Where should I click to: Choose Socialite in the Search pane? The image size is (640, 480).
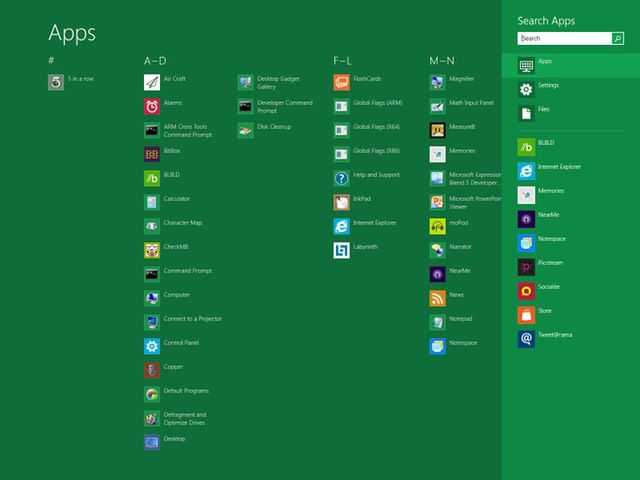tap(571, 291)
